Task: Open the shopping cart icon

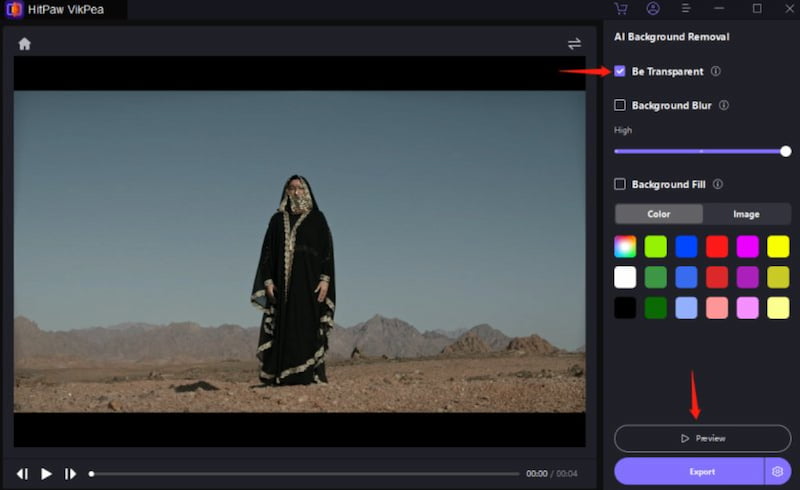Action: pyautogui.click(x=621, y=9)
